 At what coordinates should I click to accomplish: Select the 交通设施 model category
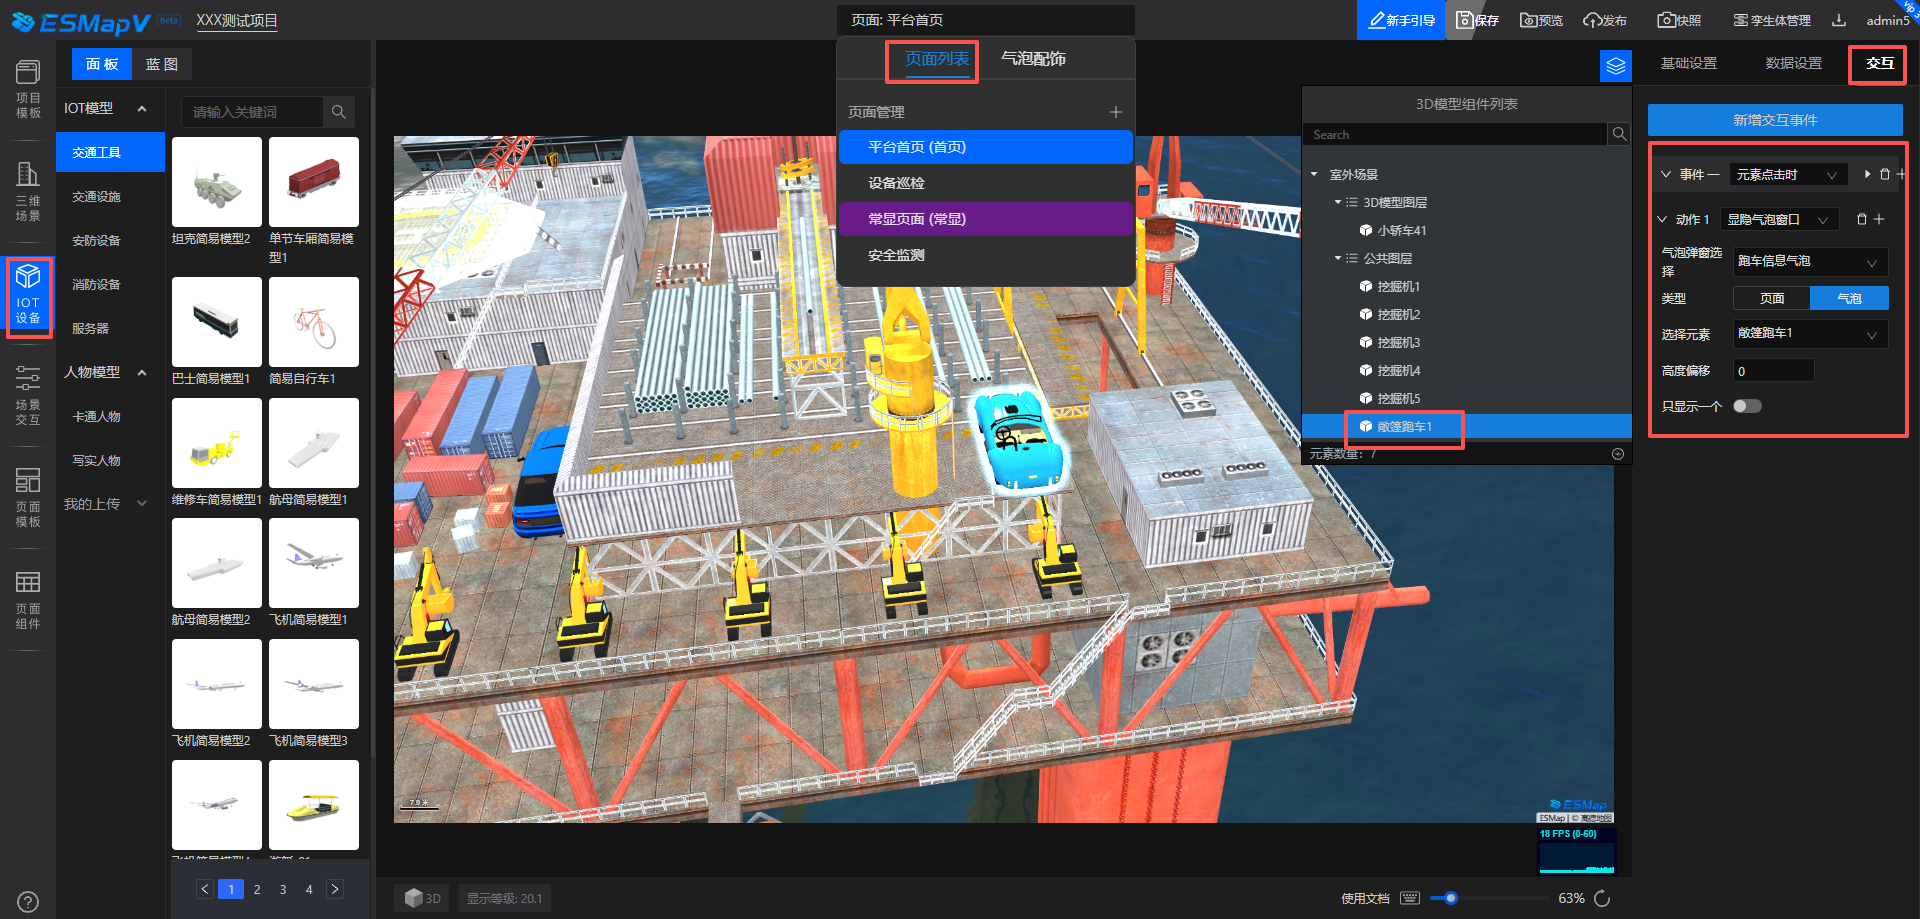pyautogui.click(x=110, y=196)
